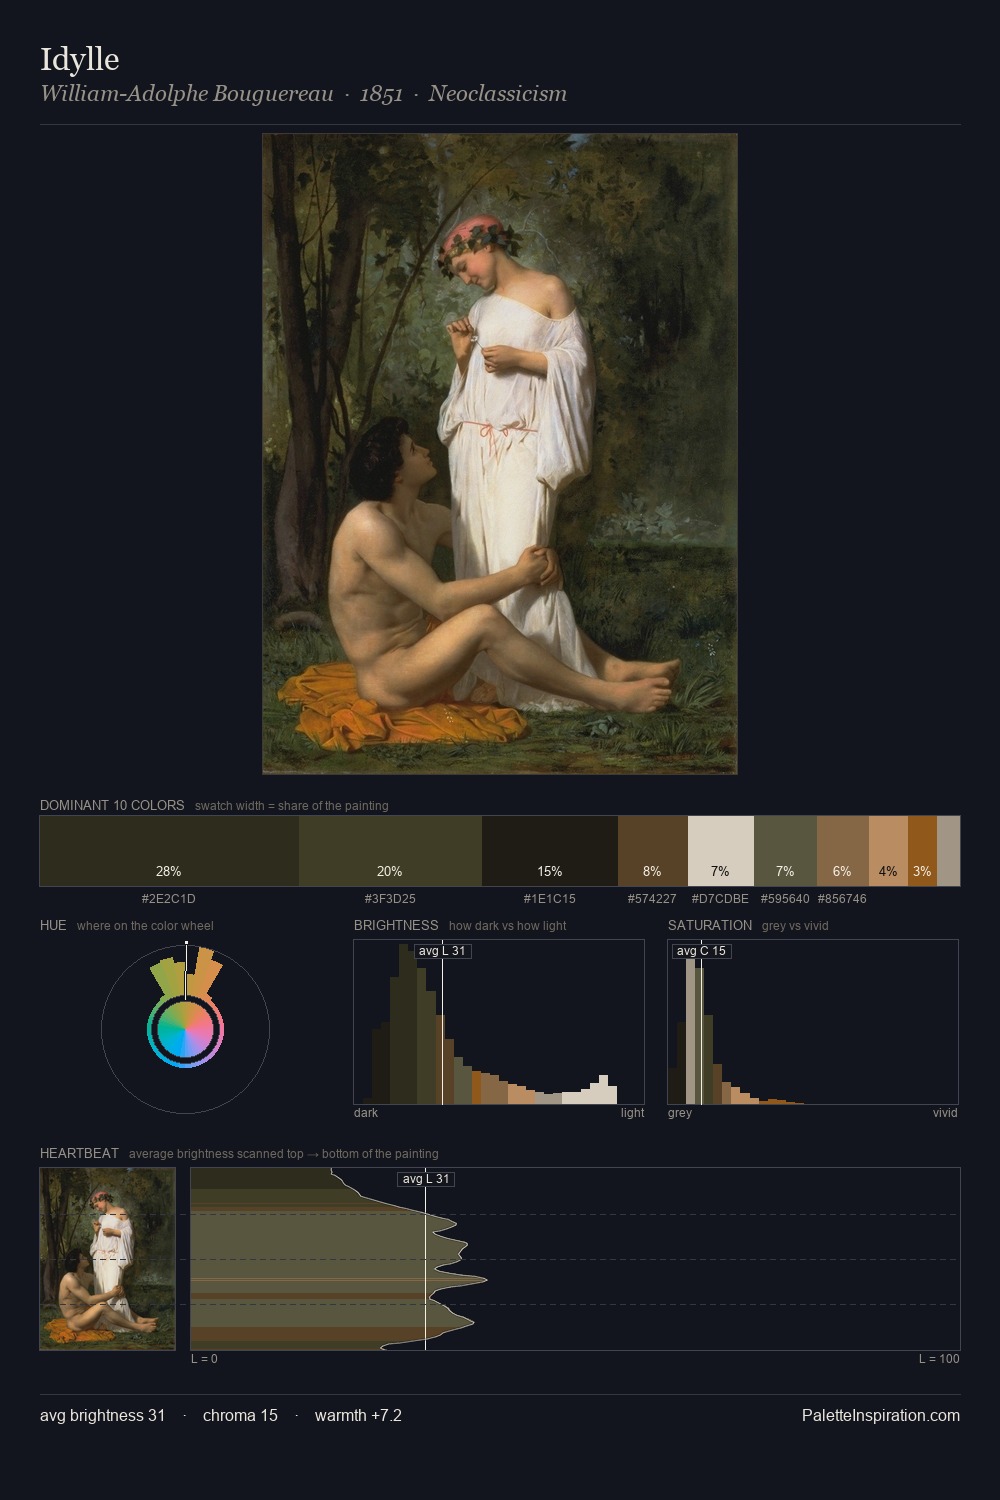Open PaletteInspiration.com link in footer

[881, 1415]
